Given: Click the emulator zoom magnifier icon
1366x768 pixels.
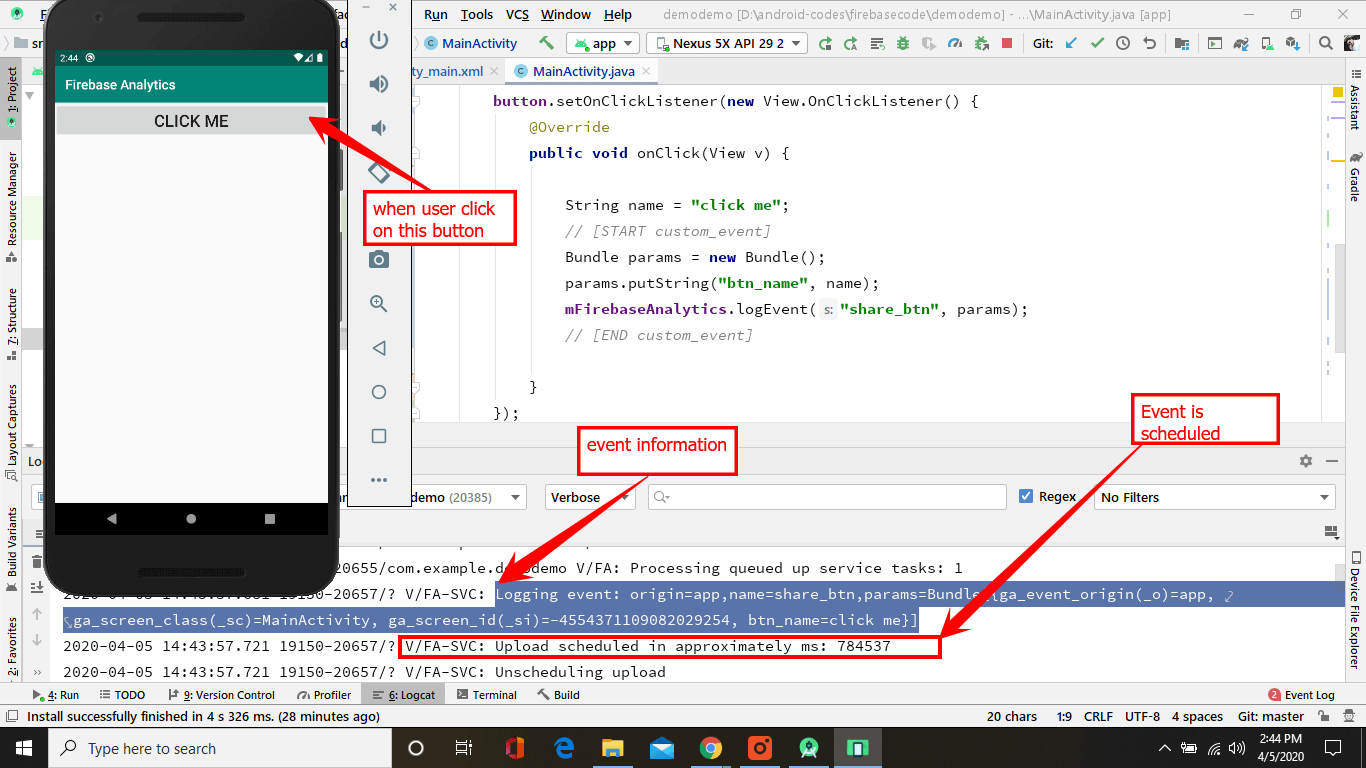Looking at the screenshot, I should pyautogui.click(x=379, y=304).
